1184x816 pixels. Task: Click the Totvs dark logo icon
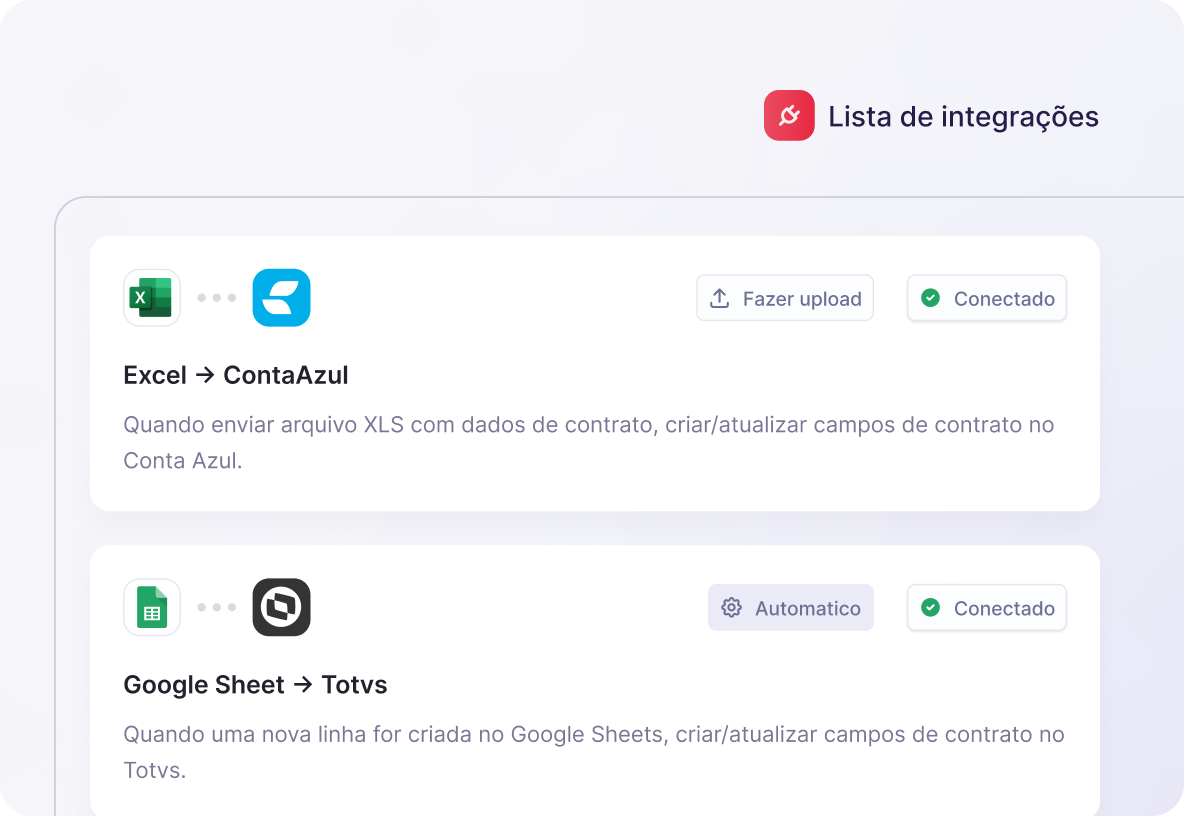pyautogui.click(x=282, y=607)
